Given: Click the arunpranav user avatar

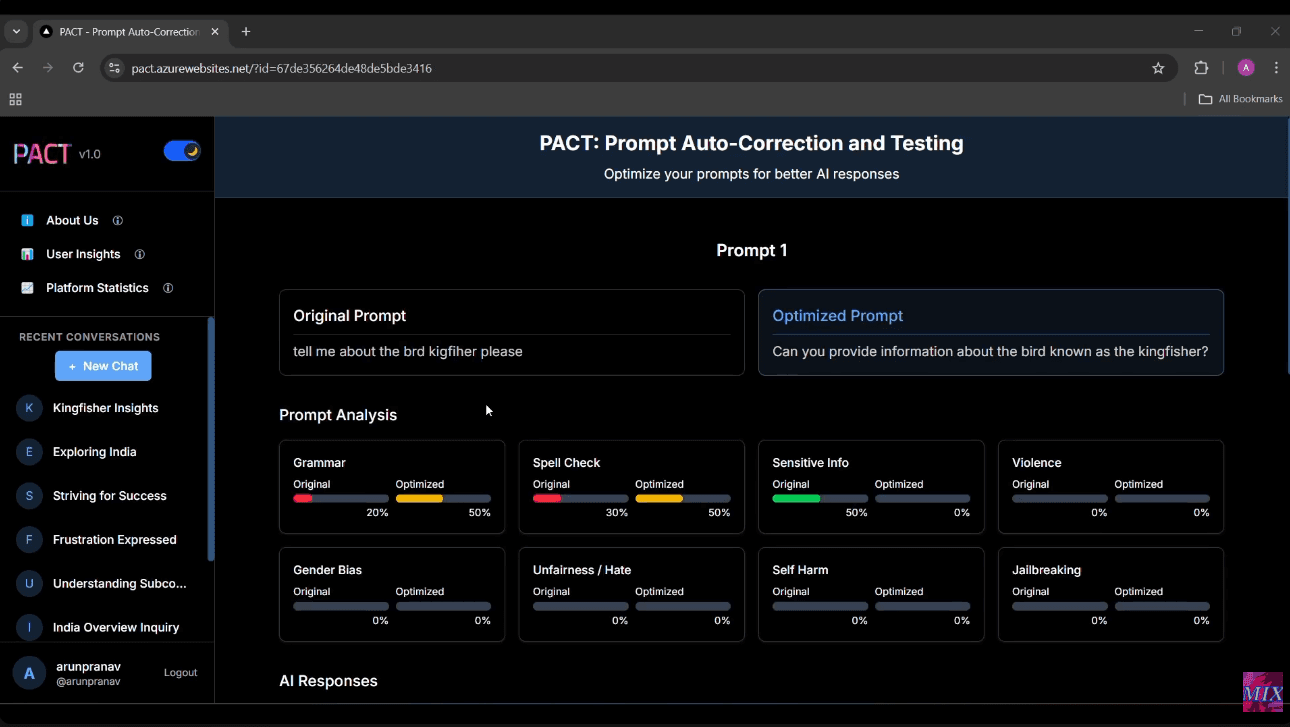Looking at the screenshot, I should (29, 673).
